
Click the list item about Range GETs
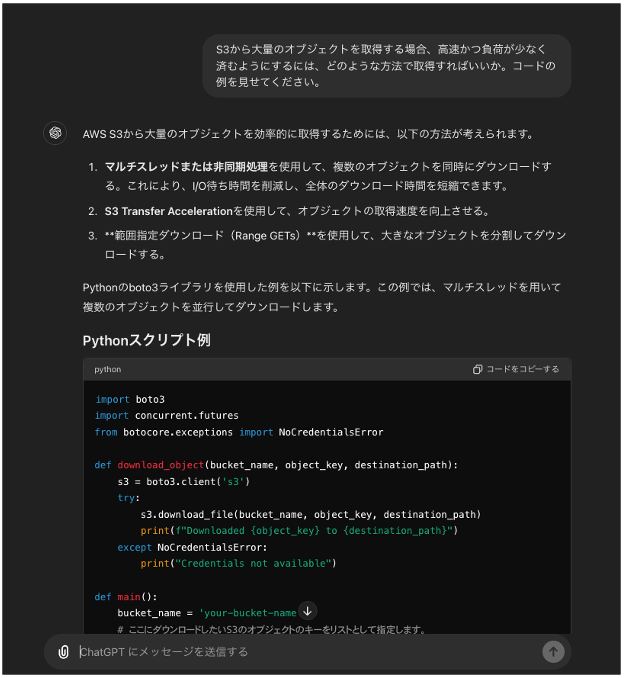click(x=335, y=245)
